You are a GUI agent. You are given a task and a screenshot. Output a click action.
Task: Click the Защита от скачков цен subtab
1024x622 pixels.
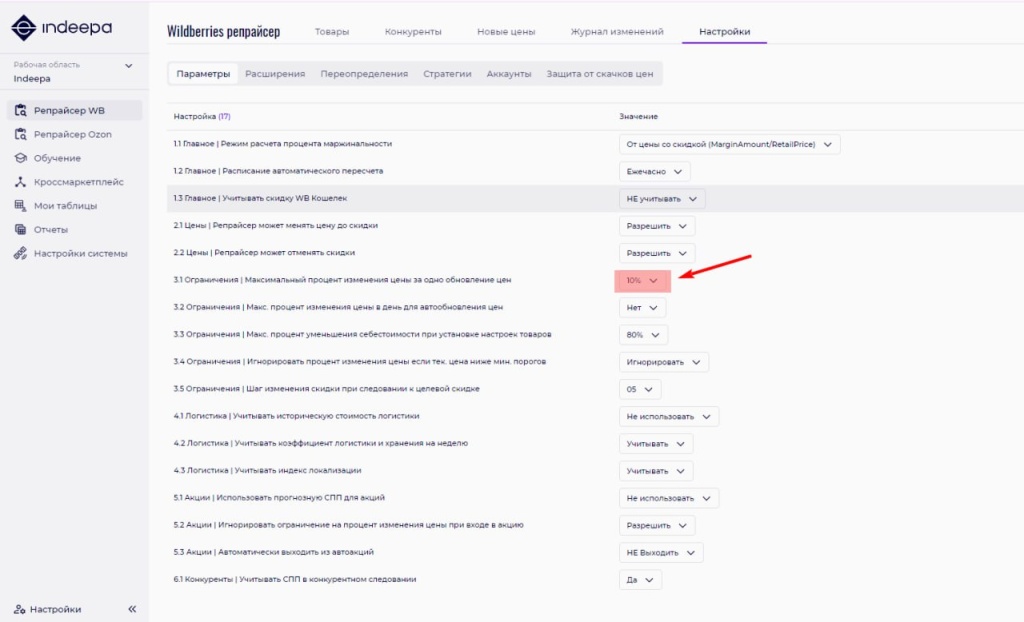tap(599, 74)
